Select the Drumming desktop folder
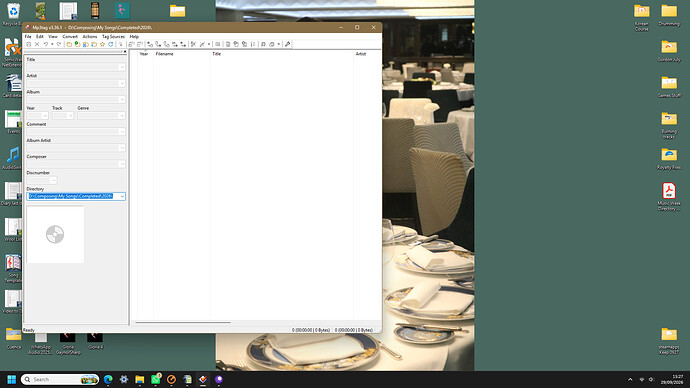The image size is (690, 388). [669, 14]
